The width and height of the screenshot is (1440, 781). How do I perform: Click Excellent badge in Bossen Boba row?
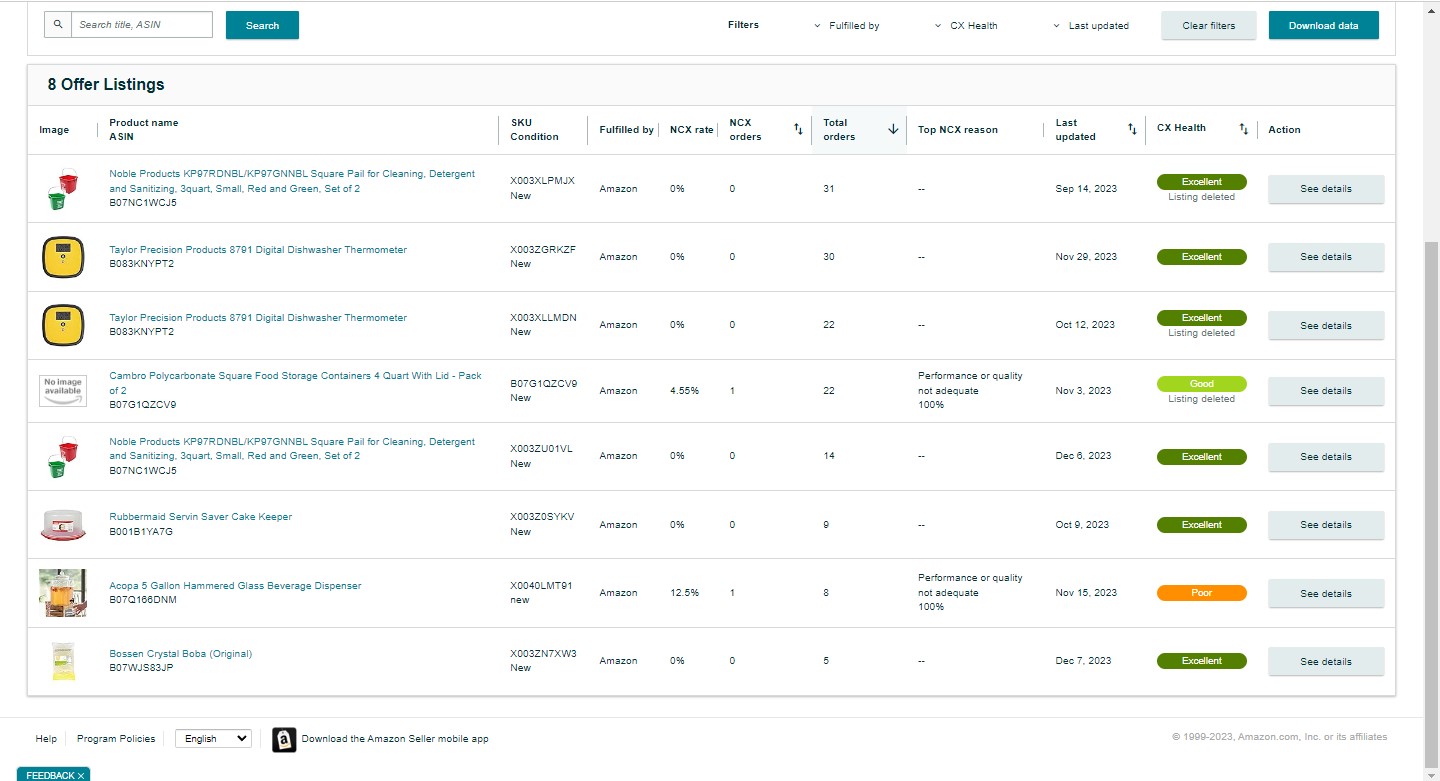pos(1202,661)
